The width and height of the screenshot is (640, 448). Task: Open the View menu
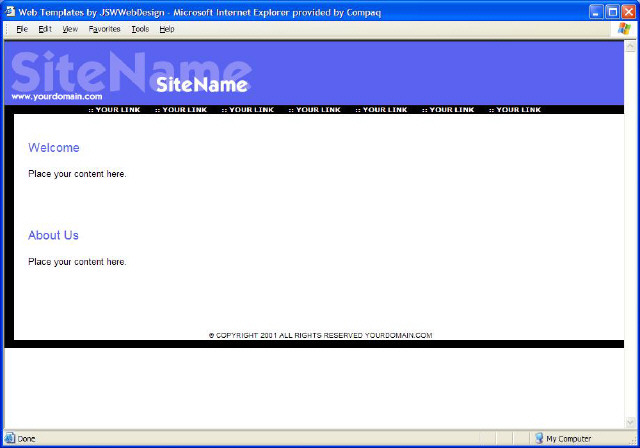tap(70, 29)
